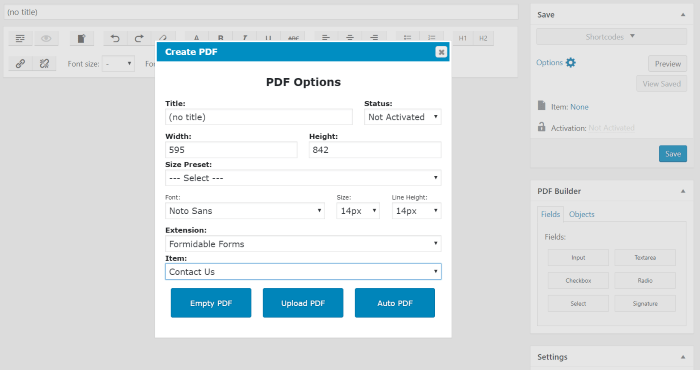The height and width of the screenshot is (370, 700).
Task: Close the Create PDF dialog
Action: coord(441,52)
